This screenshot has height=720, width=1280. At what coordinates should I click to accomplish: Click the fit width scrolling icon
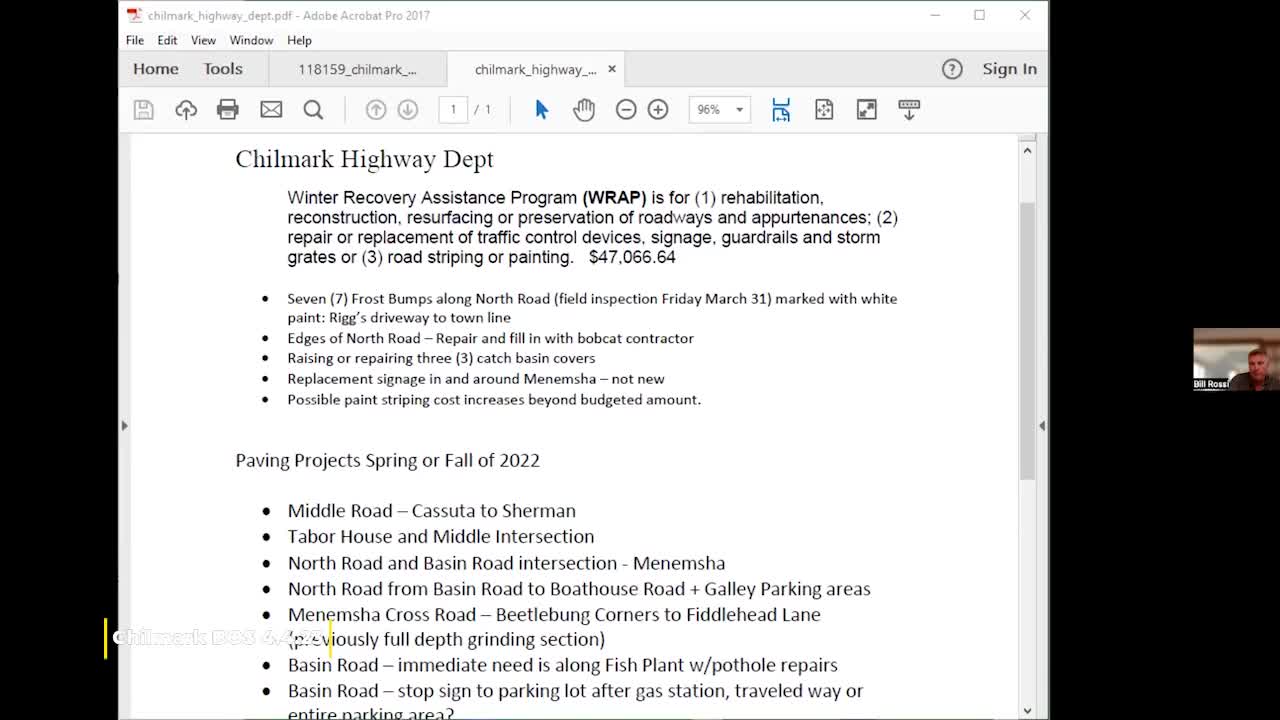781,110
